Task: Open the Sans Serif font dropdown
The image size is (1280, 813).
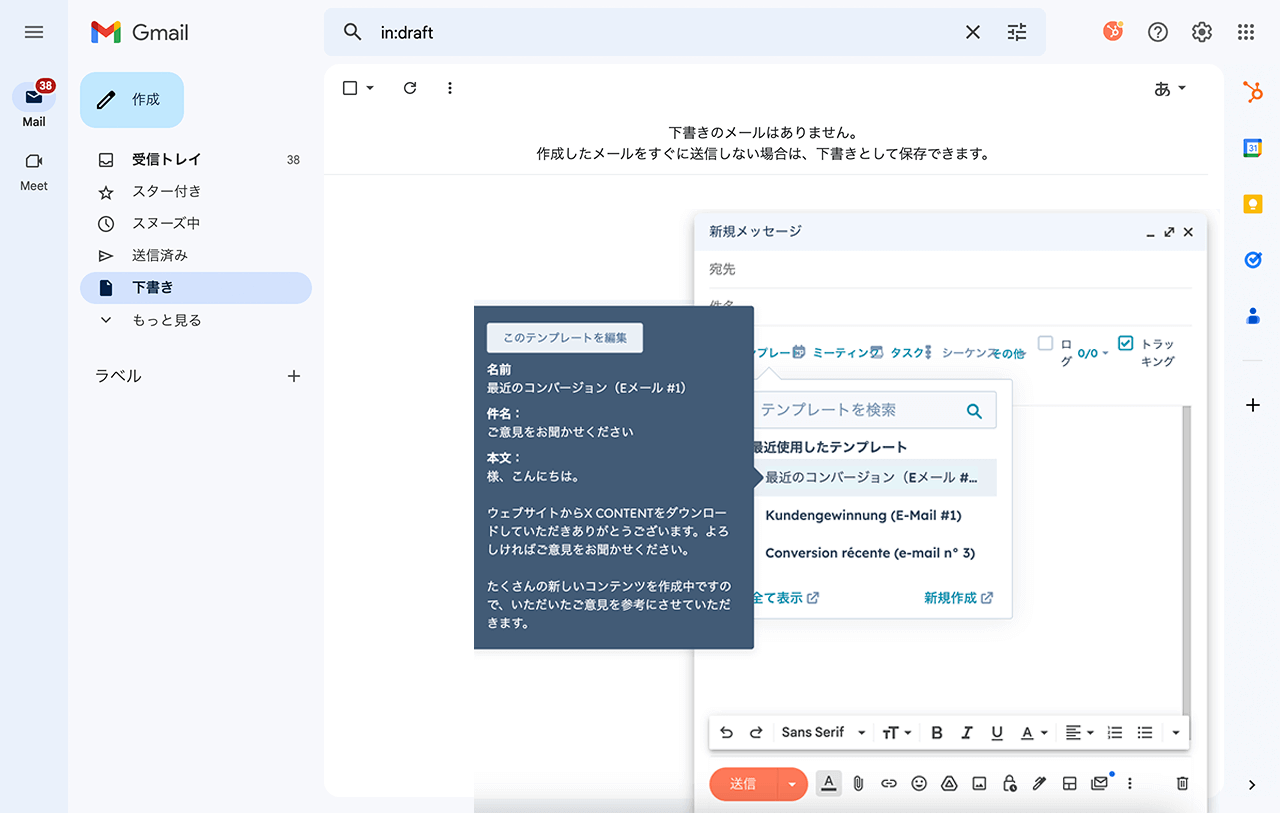Action: pos(822,733)
